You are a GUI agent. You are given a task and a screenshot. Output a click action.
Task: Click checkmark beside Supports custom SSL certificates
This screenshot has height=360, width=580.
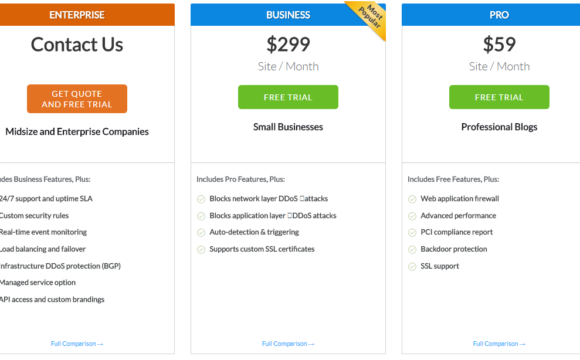click(201, 250)
